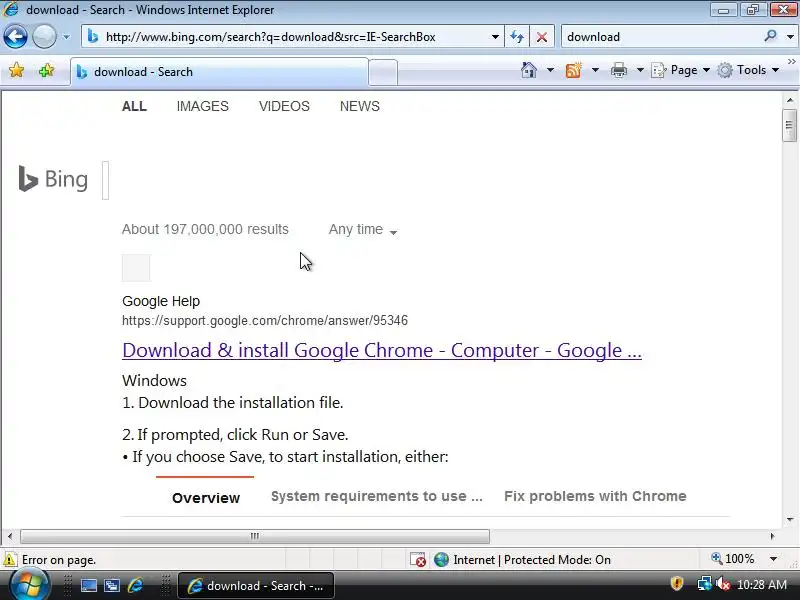Expand the zoom level dropdown arrow

click(773, 559)
